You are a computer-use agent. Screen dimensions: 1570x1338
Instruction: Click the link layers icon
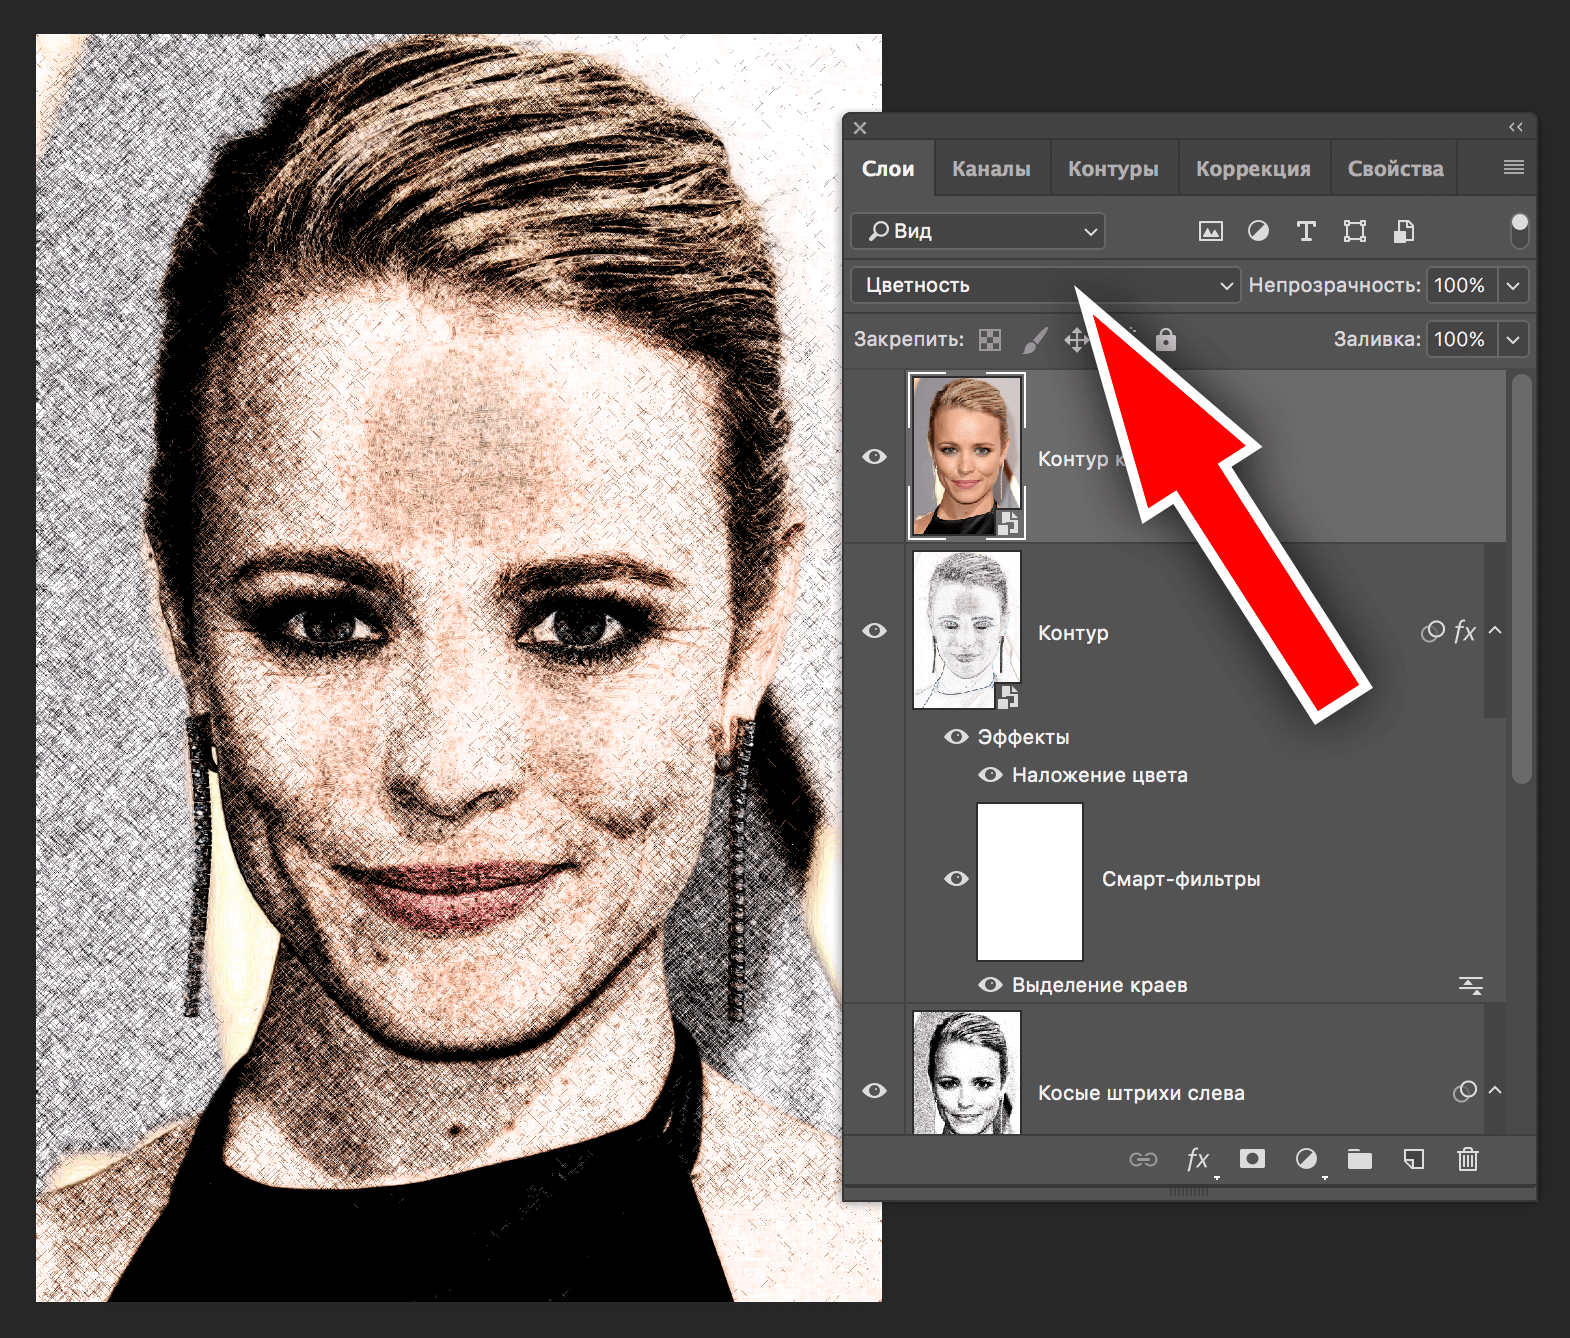(1143, 1159)
